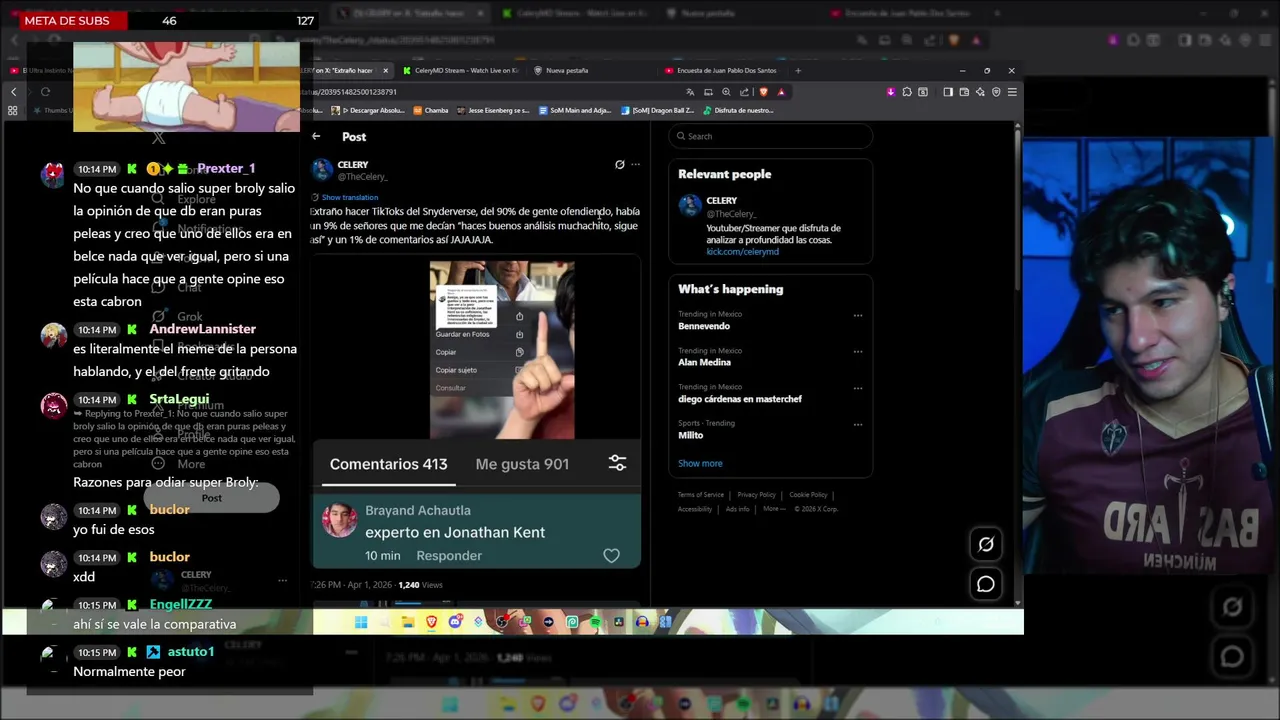
Task: Click the zoom magnifier icon in address bar
Action: (x=726, y=92)
